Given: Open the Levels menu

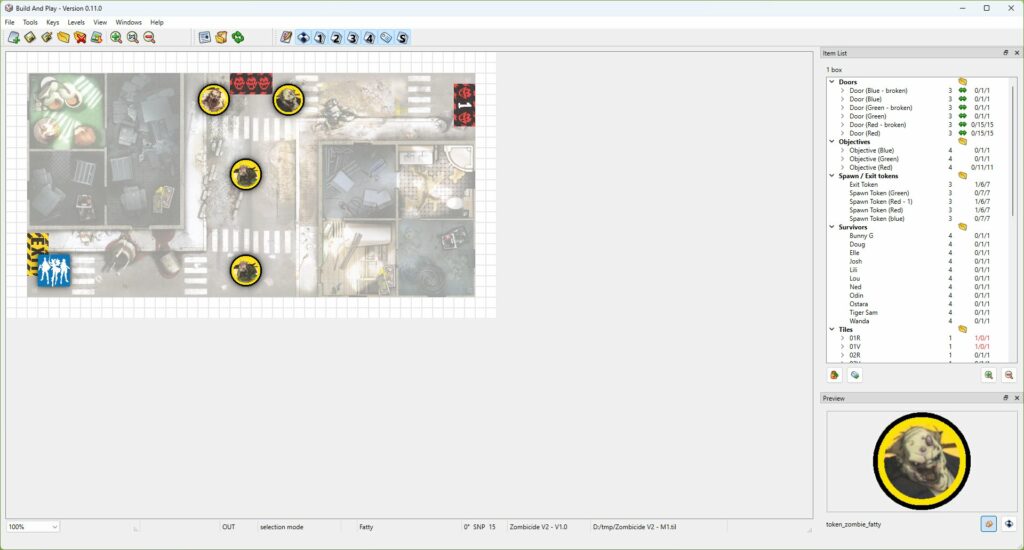Looking at the screenshot, I should pos(76,22).
